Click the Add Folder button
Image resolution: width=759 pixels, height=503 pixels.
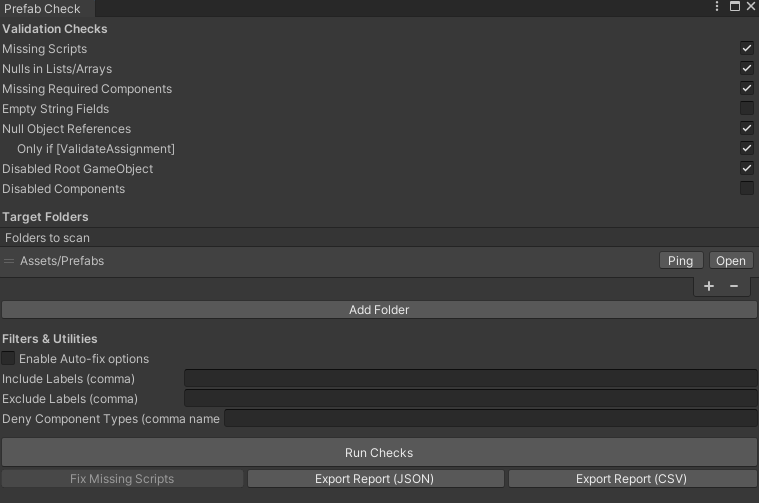tap(379, 310)
